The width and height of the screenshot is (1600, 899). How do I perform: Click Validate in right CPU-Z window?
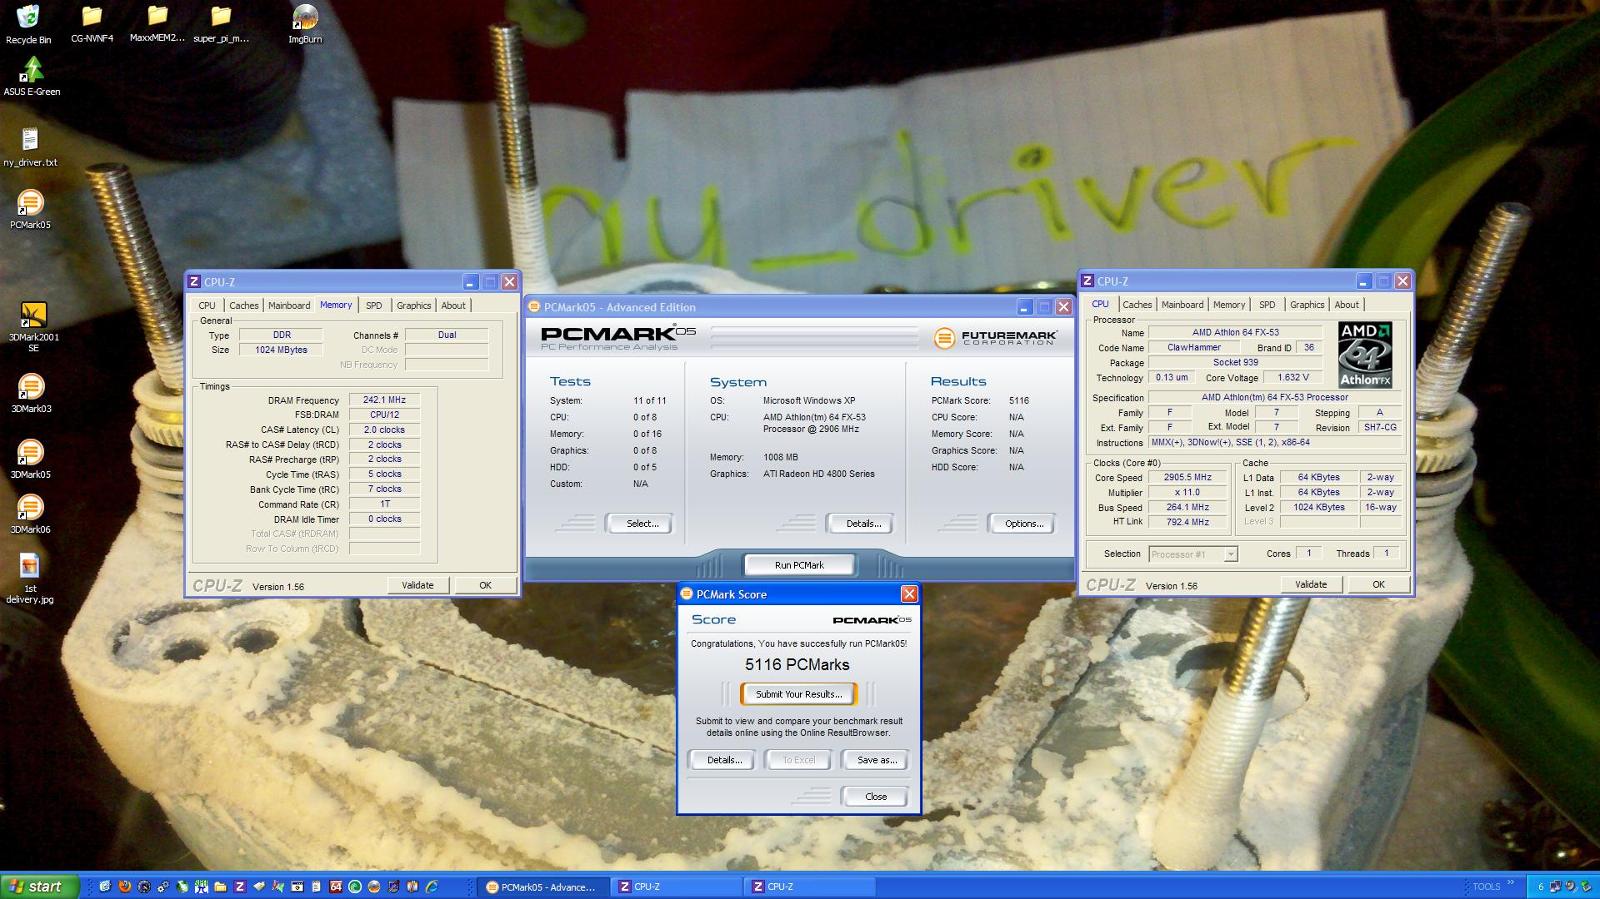click(1311, 584)
